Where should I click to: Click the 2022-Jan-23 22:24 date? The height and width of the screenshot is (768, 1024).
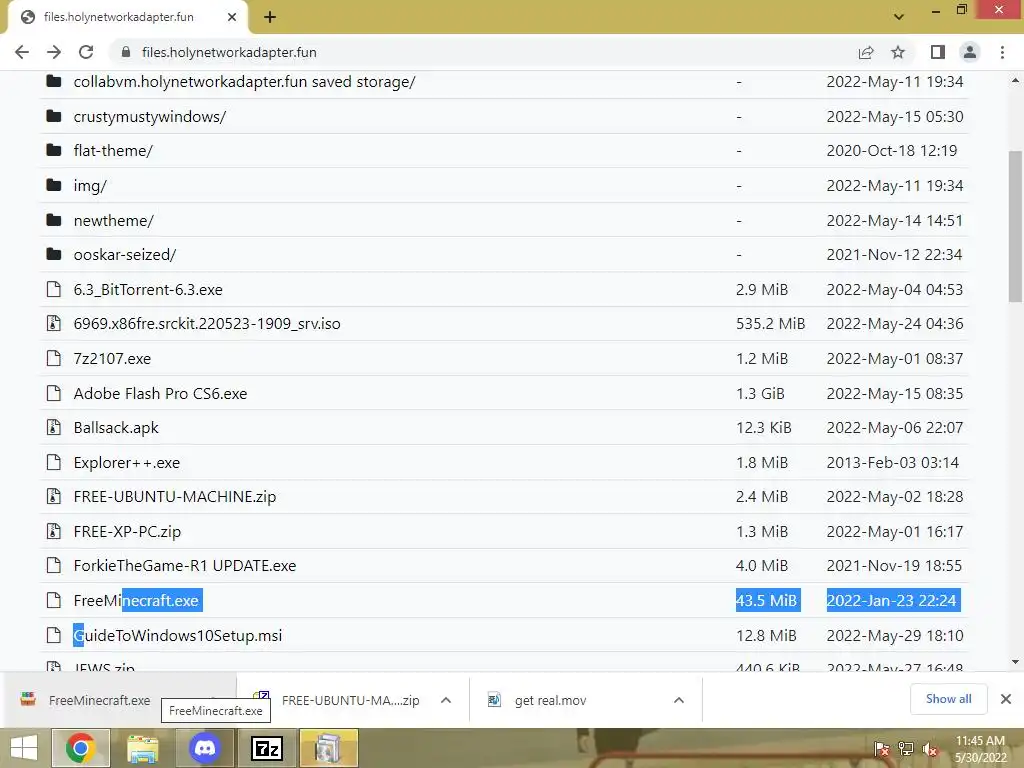click(892, 600)
